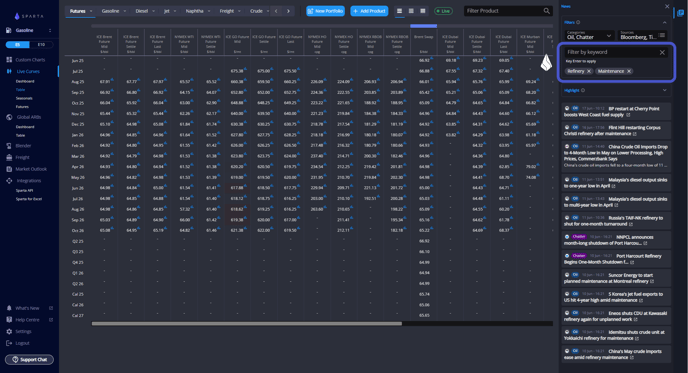Switch gasoline grade to E5
This screenshot has width=688, height=373.
(x=18, y=45)
